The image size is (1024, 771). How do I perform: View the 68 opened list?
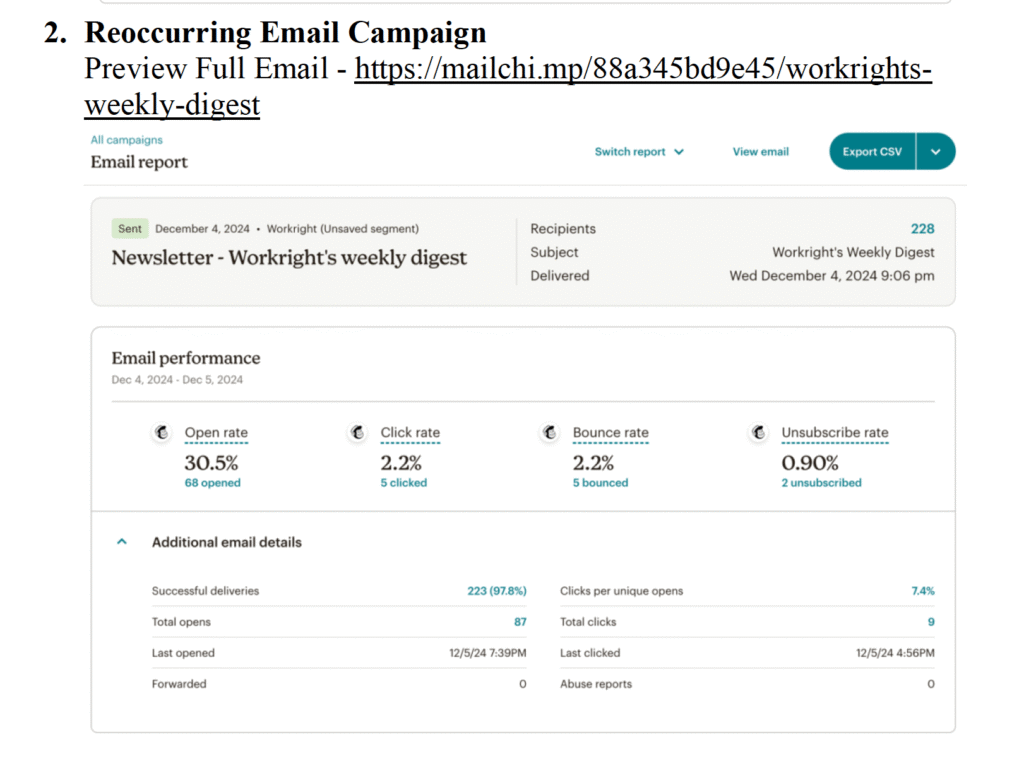(x=212, y=483)
